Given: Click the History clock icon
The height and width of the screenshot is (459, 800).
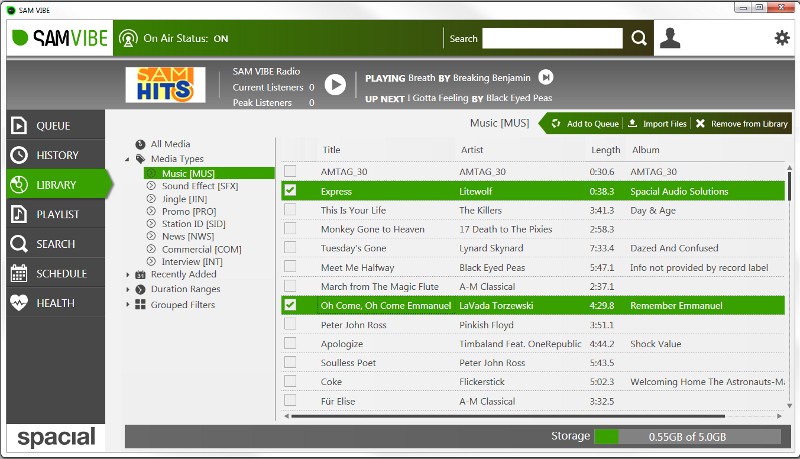Looking at the screenshot, I should (x=19, y=155).
